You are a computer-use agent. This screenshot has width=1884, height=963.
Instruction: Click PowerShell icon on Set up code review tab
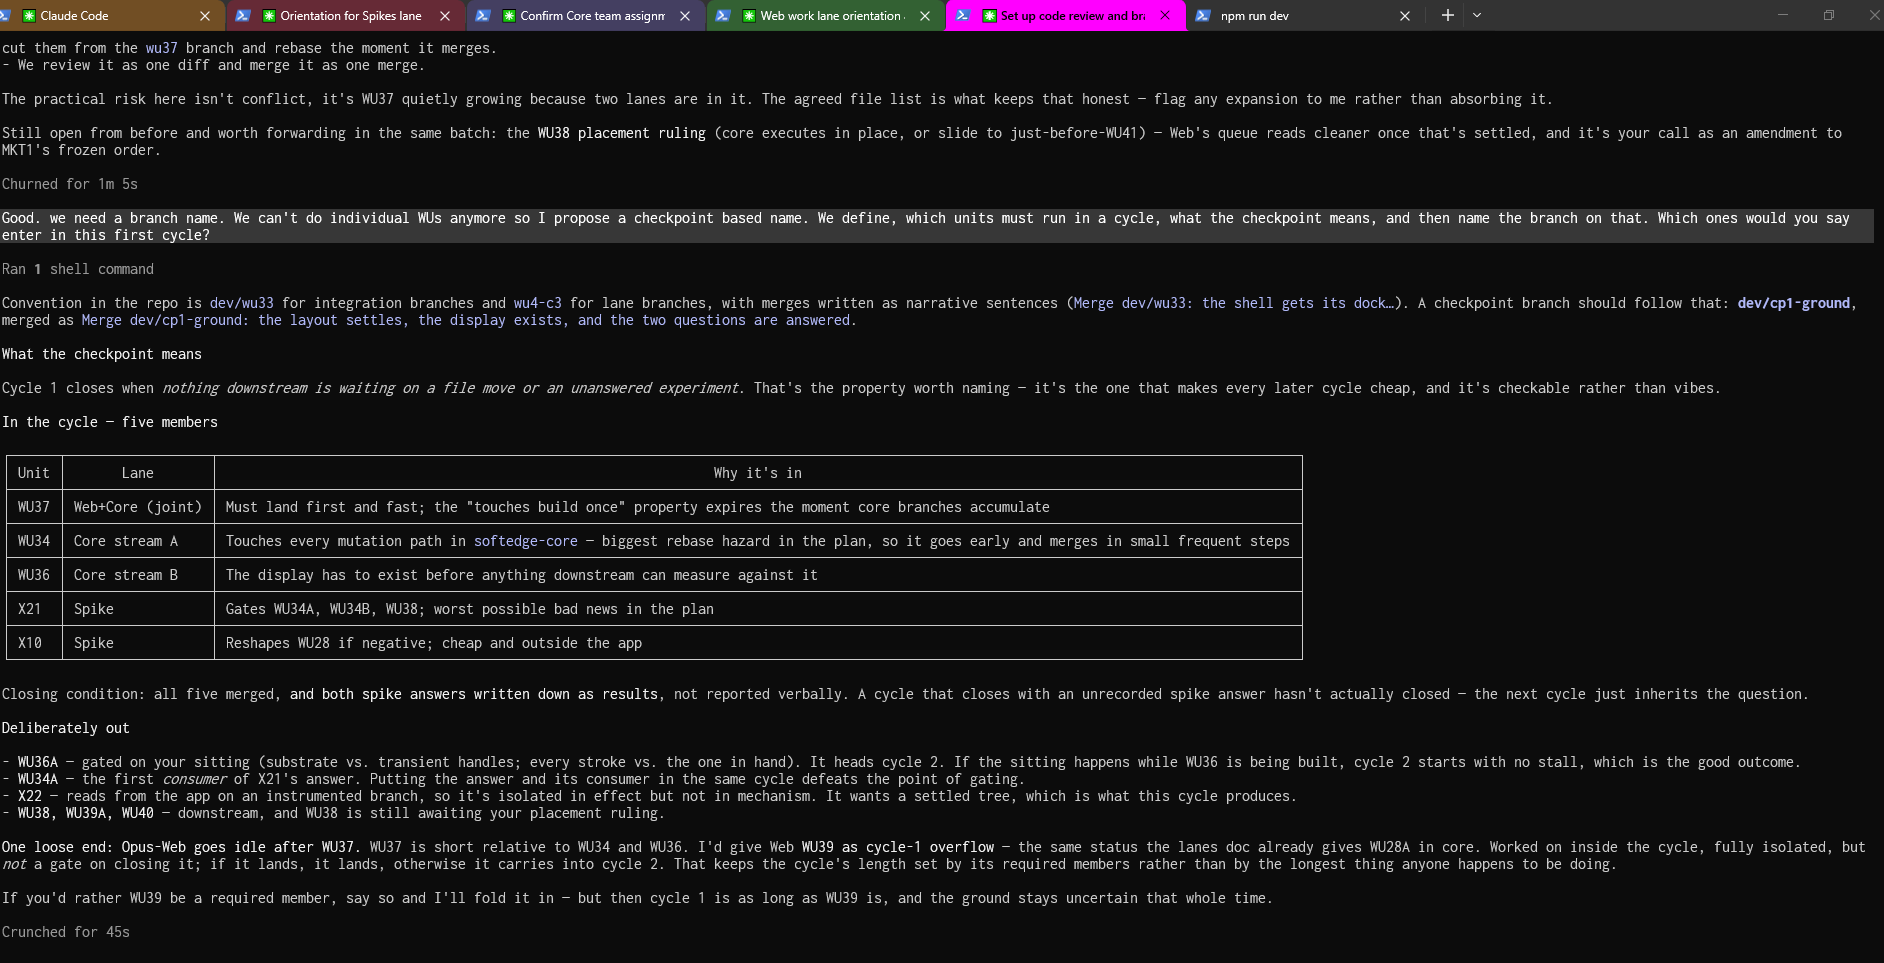click(x=963, y=16)
